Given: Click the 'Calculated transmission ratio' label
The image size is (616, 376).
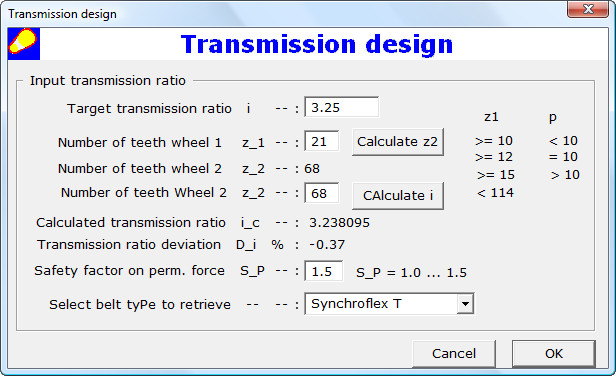Looking at the screenshot, I should 131,223.
